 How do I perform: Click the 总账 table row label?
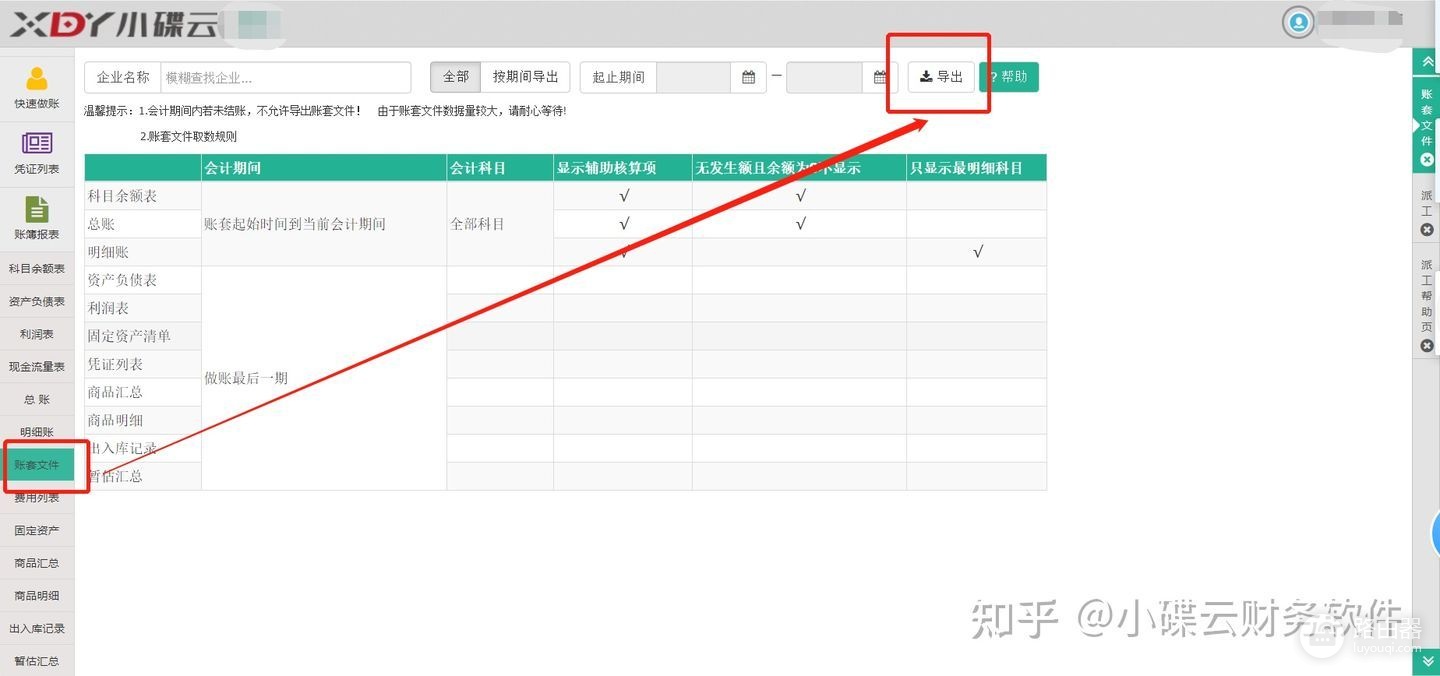[101, 224]
